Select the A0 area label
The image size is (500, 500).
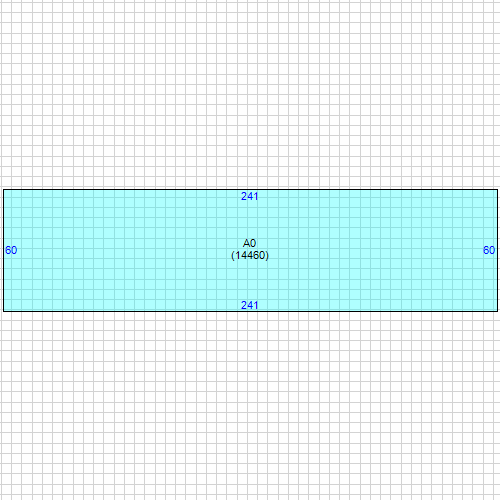click(249, 243)
